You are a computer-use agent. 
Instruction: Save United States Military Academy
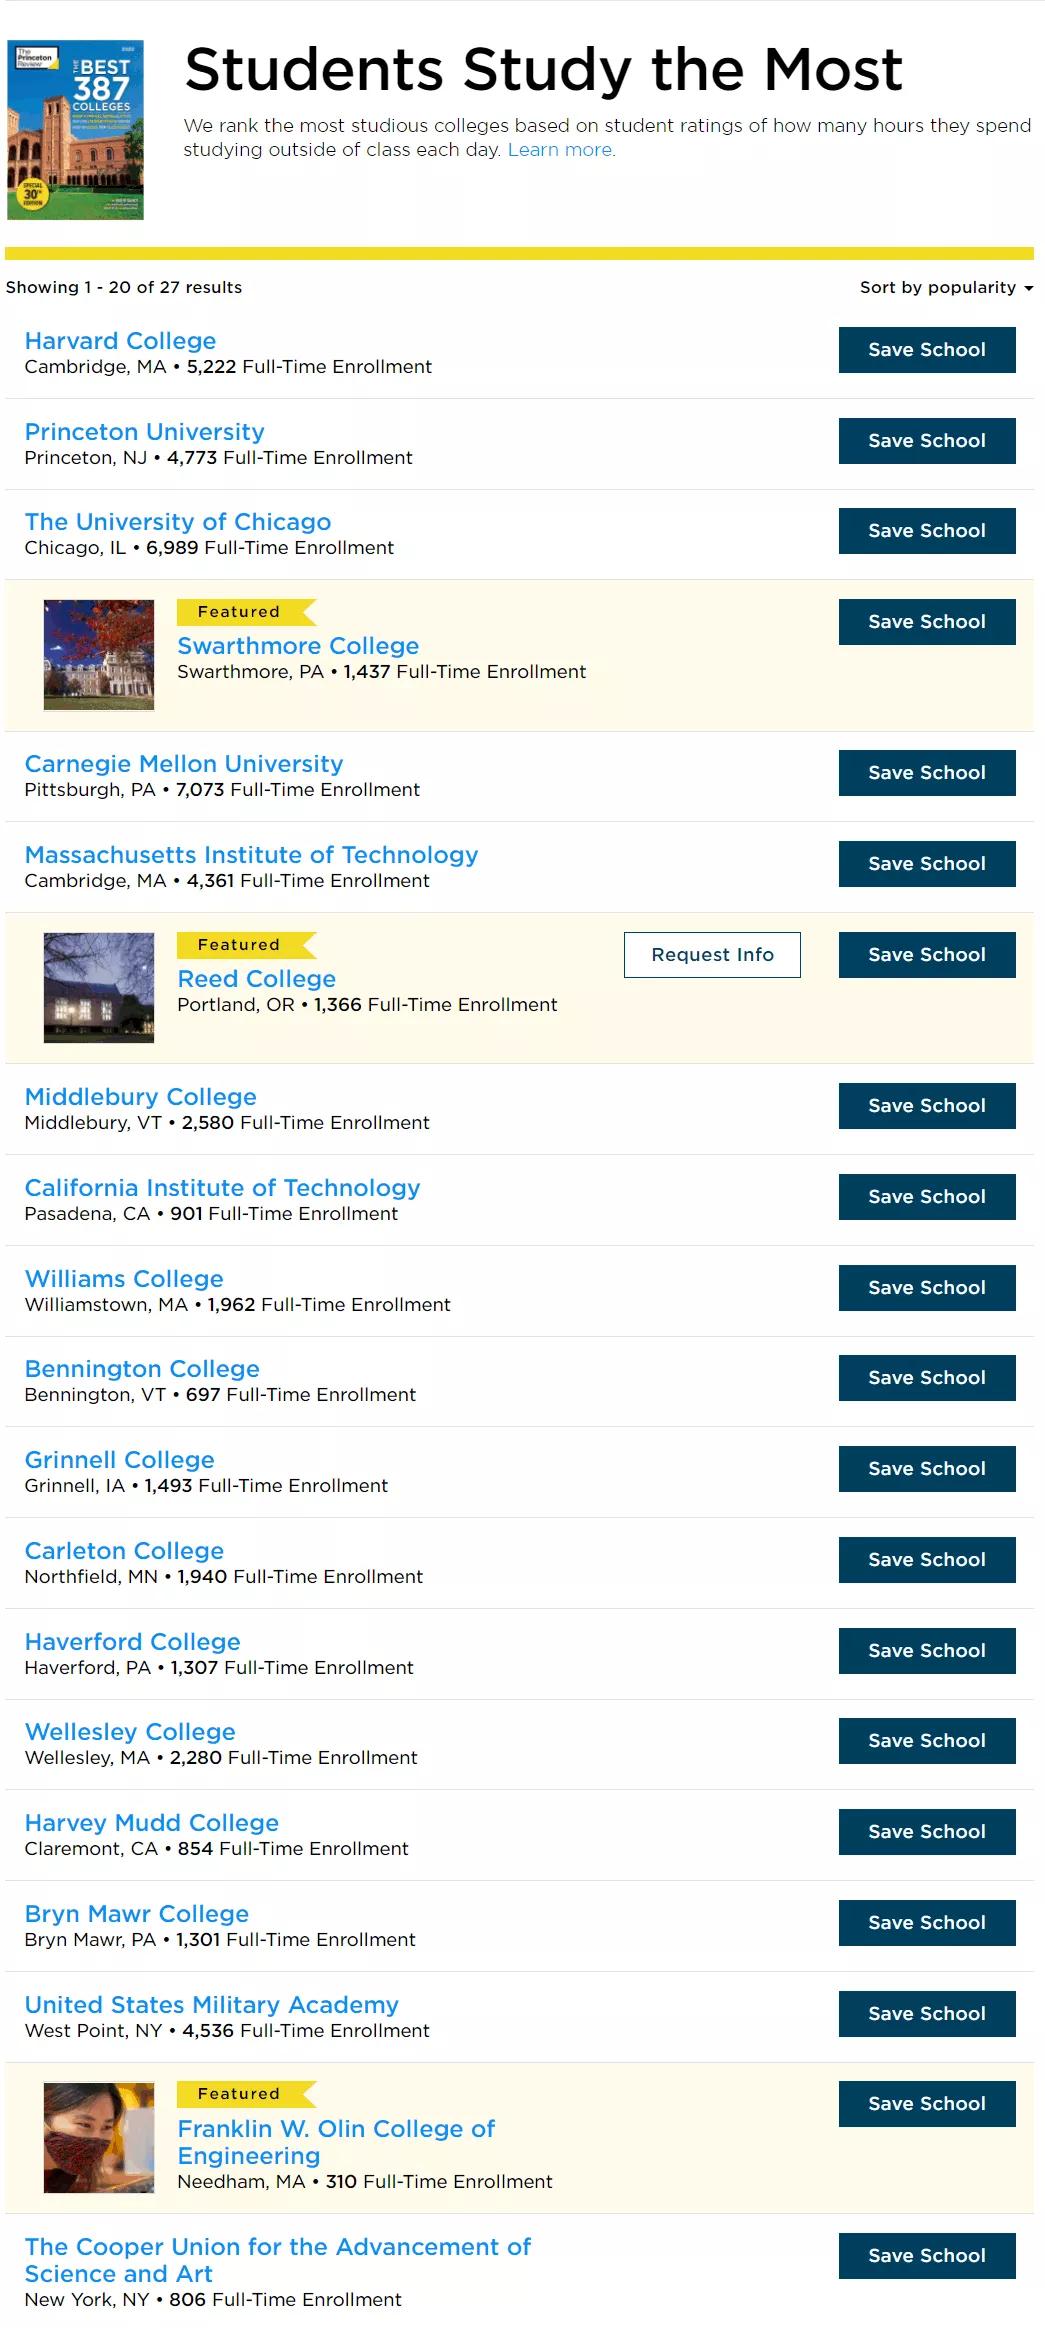click(x=927, y=2014)
